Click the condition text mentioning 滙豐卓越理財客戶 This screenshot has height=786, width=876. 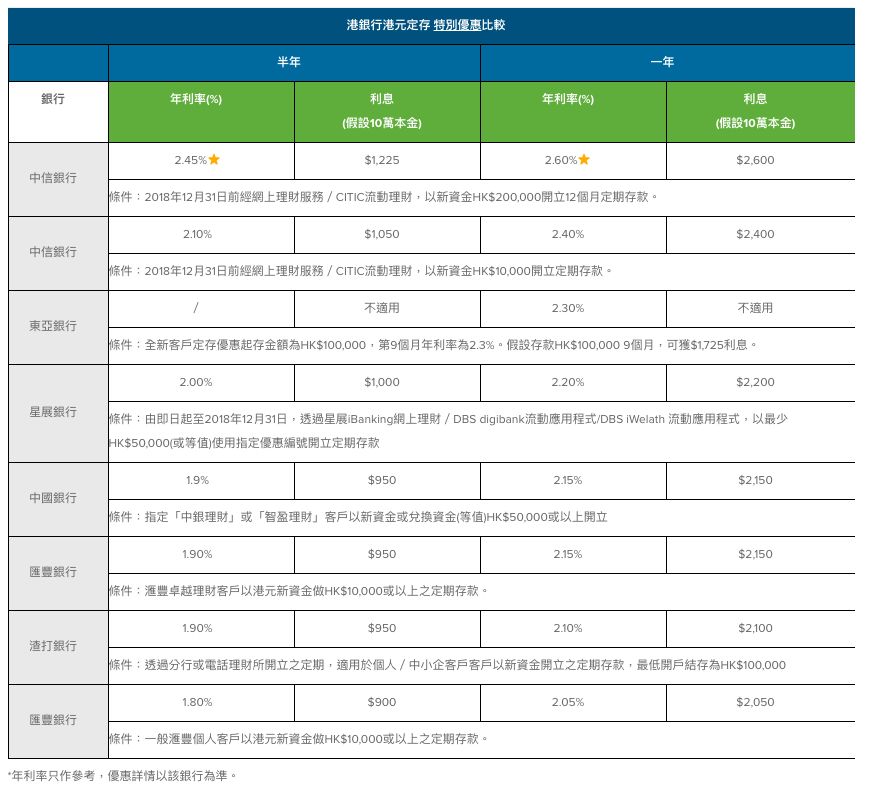coord(298,591)
